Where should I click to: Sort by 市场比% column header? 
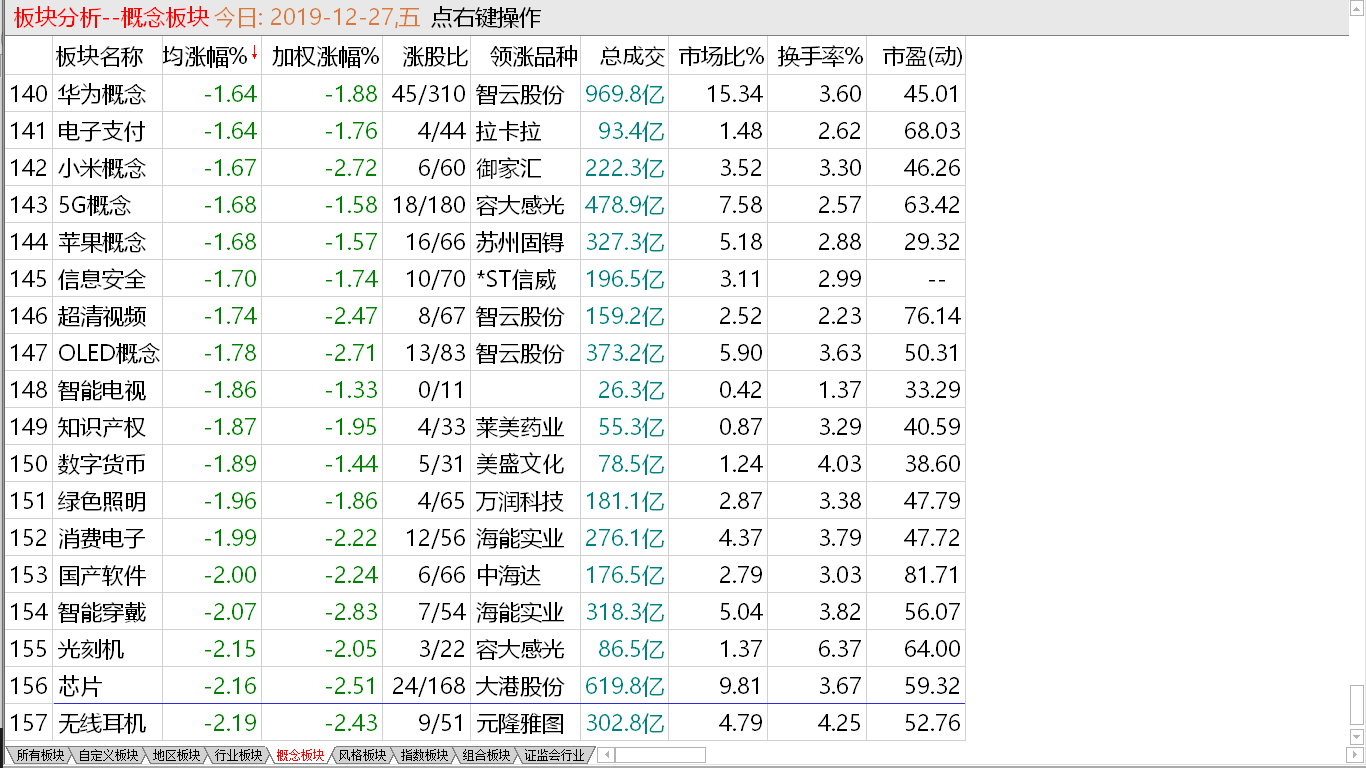(x=721, y=56)
